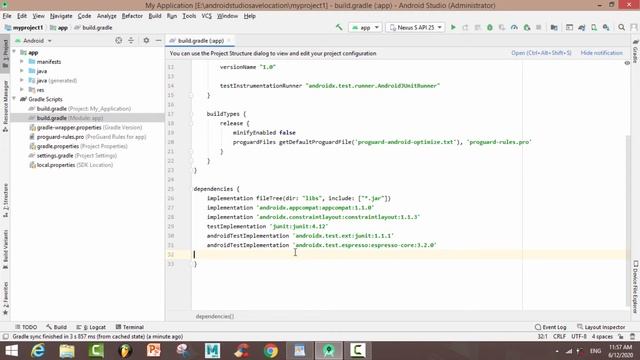The height and width of the screenshot is (360, 640).
Task: Open the Build Variants side tab
Action: coord(5,249)
